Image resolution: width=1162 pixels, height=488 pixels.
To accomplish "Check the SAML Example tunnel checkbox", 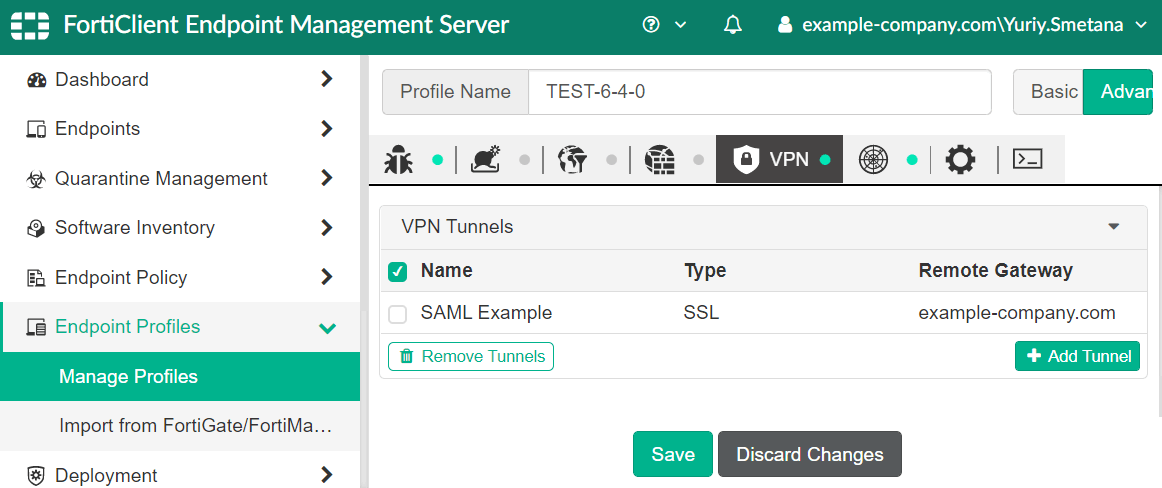I will coord(397,314).
